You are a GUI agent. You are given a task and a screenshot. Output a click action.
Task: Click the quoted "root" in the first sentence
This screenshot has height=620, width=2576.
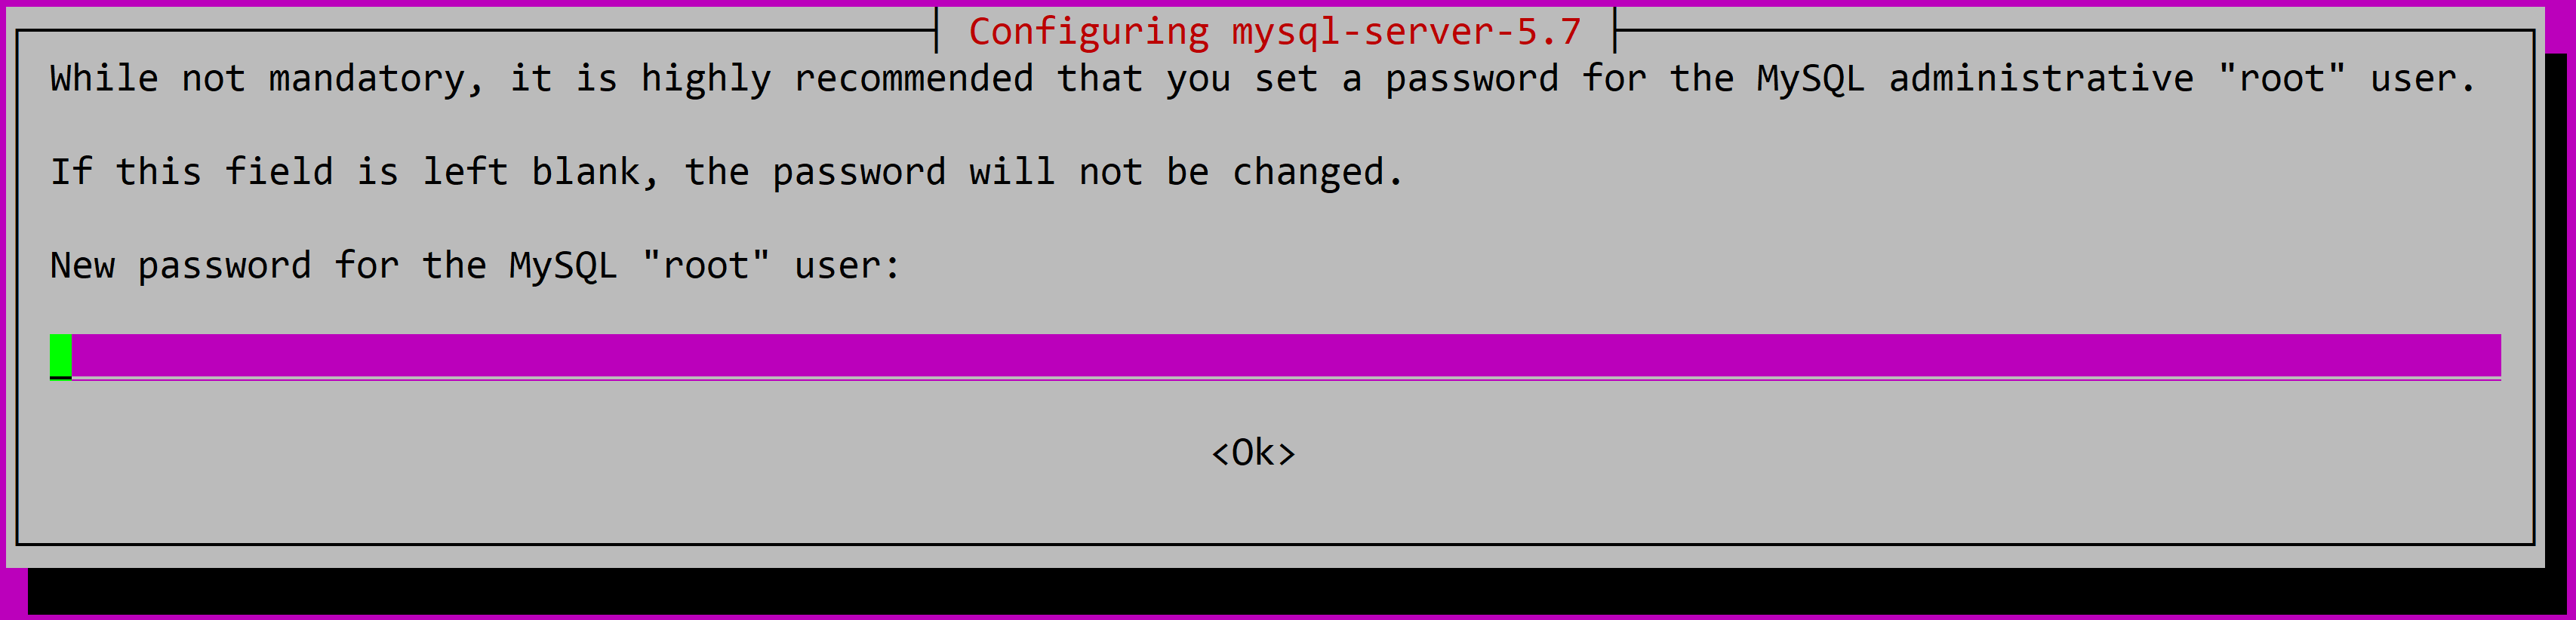pos(2281,79)
